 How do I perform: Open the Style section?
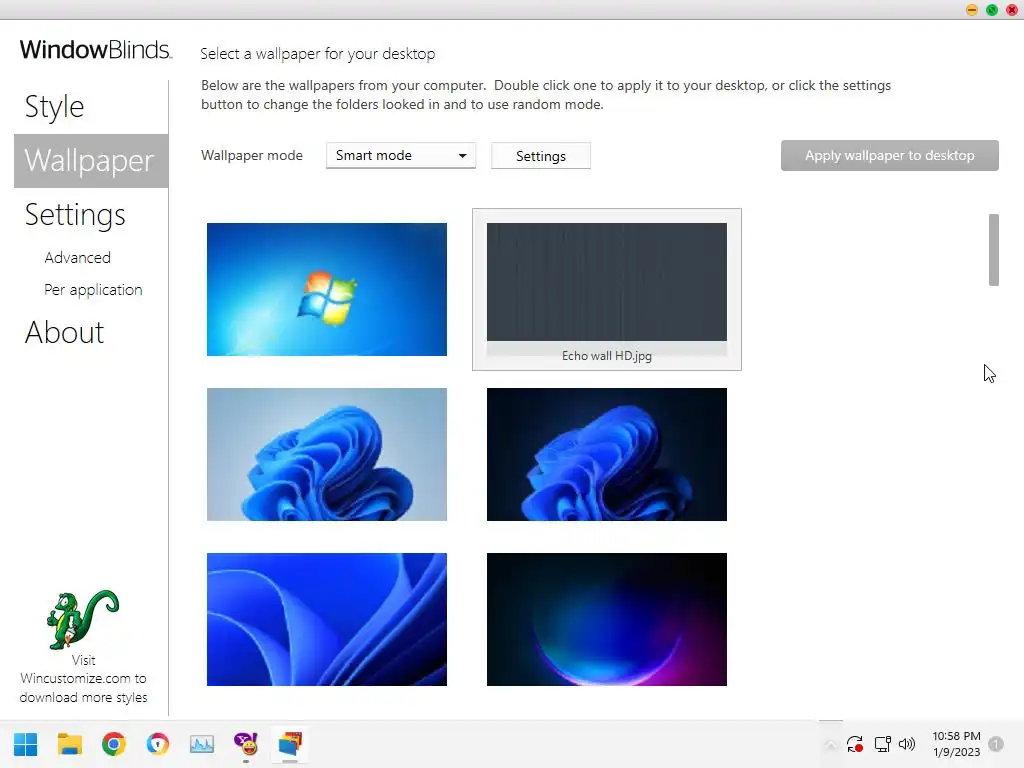pos(54,106)
